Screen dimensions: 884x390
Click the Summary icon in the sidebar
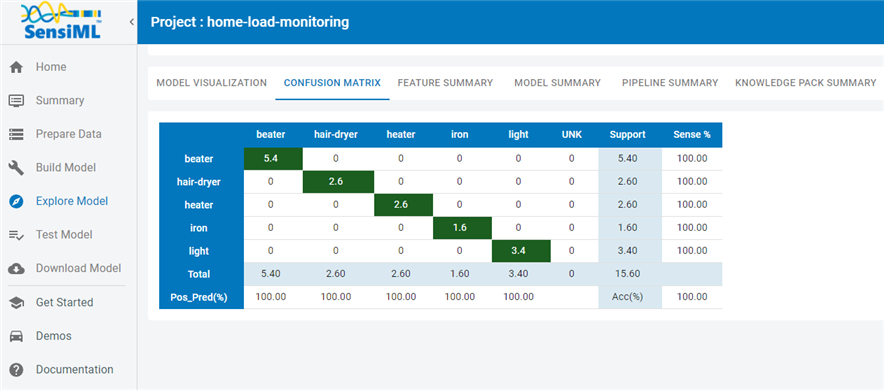coord(17,101)
